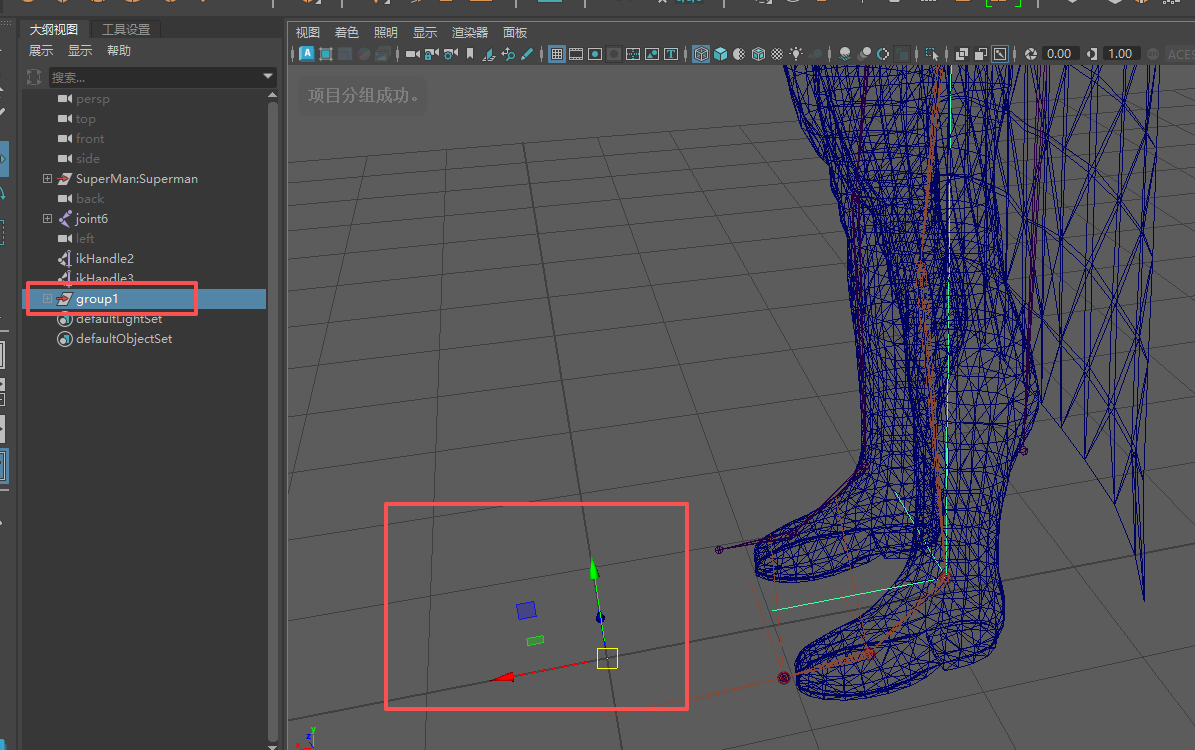
Task: Click the red X-axis move arrow
Action: click(503, 676)
